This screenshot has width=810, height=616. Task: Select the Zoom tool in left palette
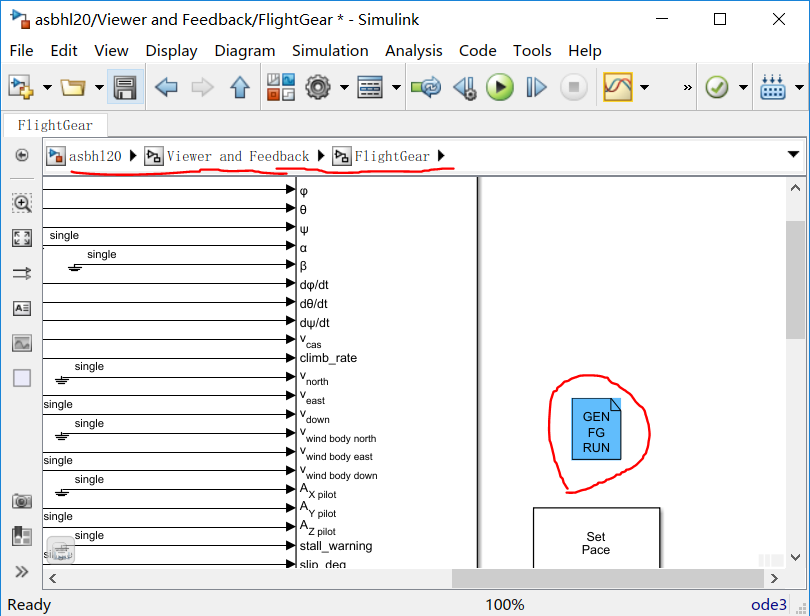[23, 203]
